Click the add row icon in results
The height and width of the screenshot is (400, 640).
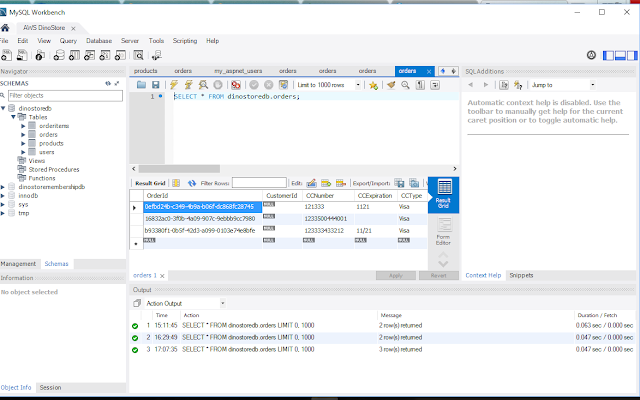tap(326, 183)
